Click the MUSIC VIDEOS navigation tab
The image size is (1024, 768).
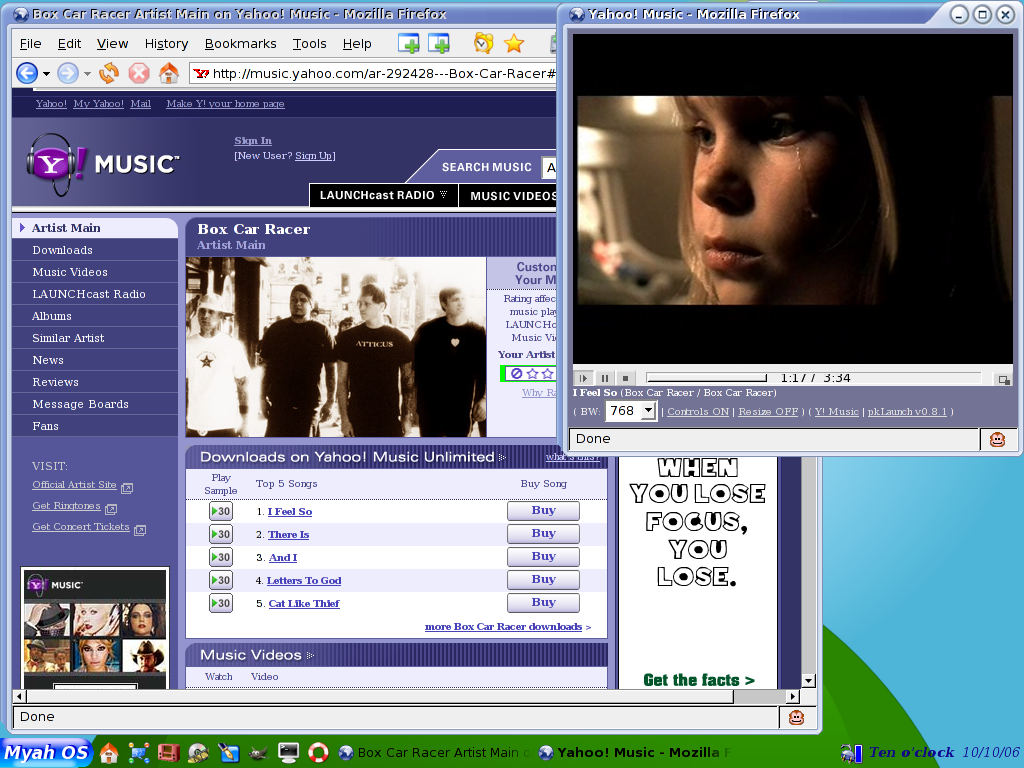(x=508, y=195)
